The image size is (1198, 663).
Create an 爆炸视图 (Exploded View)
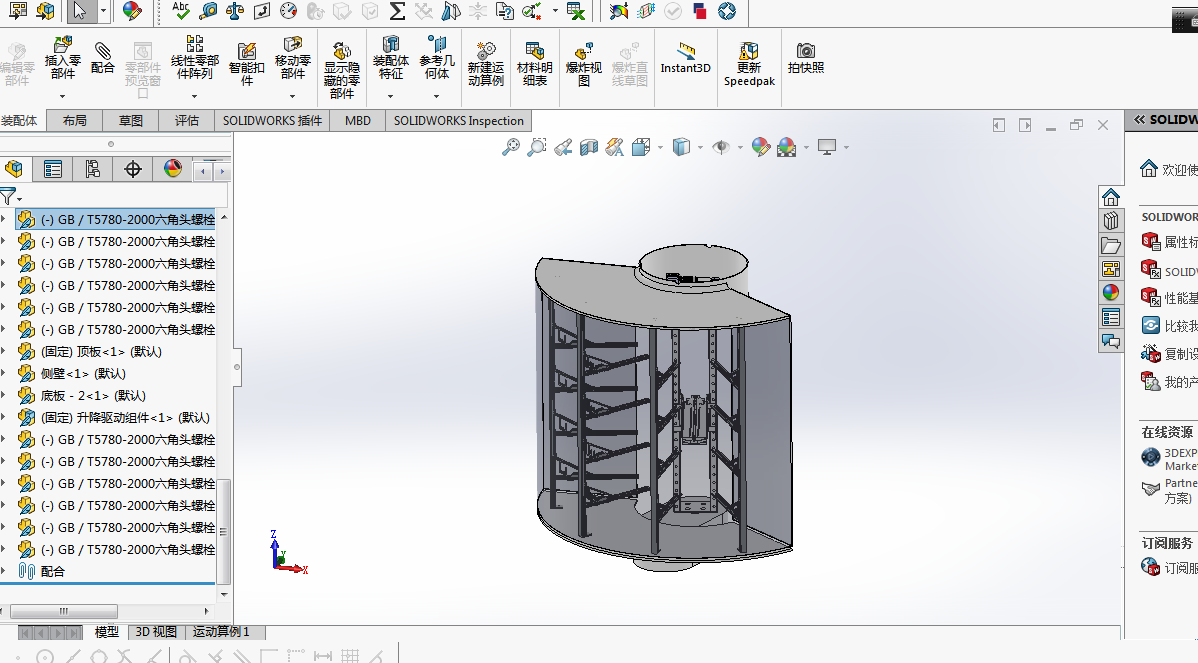(x=584, y=64)
